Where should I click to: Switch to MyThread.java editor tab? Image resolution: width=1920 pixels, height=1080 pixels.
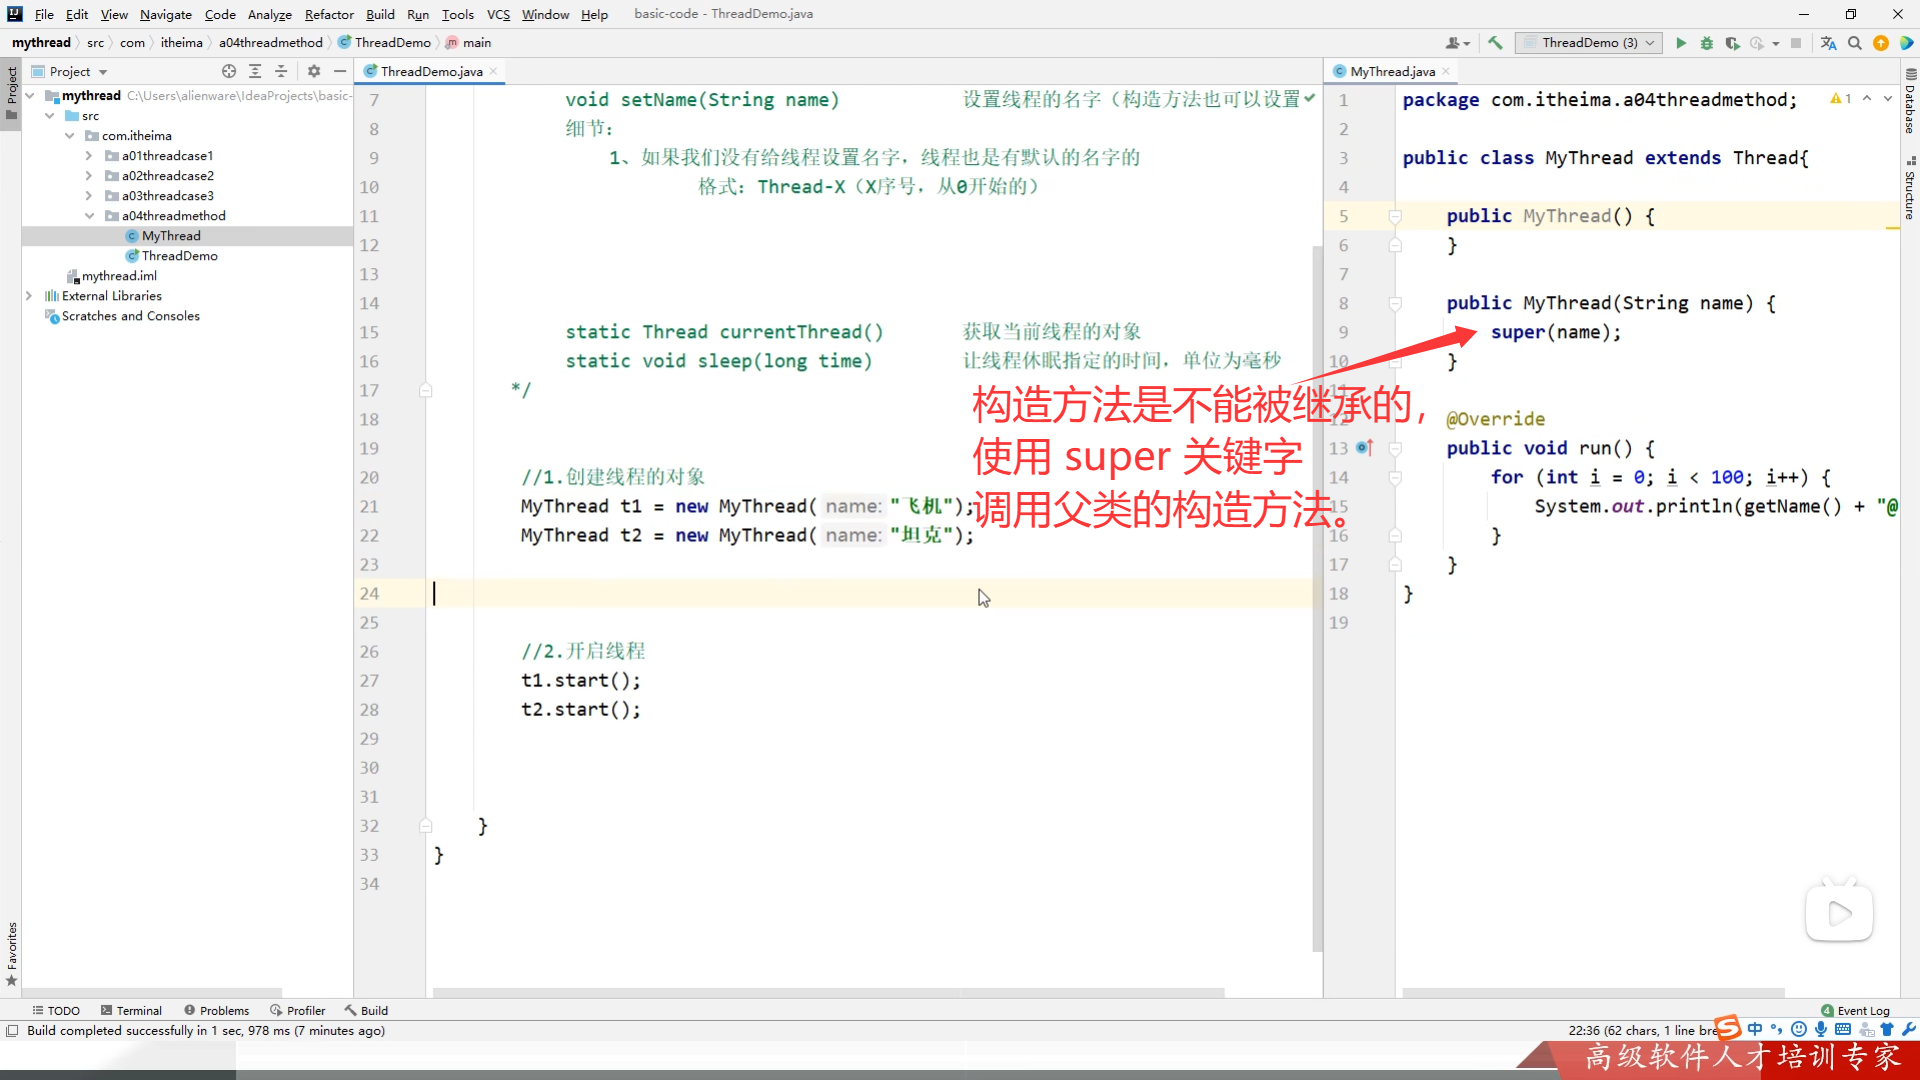[x=1392, y=71]
